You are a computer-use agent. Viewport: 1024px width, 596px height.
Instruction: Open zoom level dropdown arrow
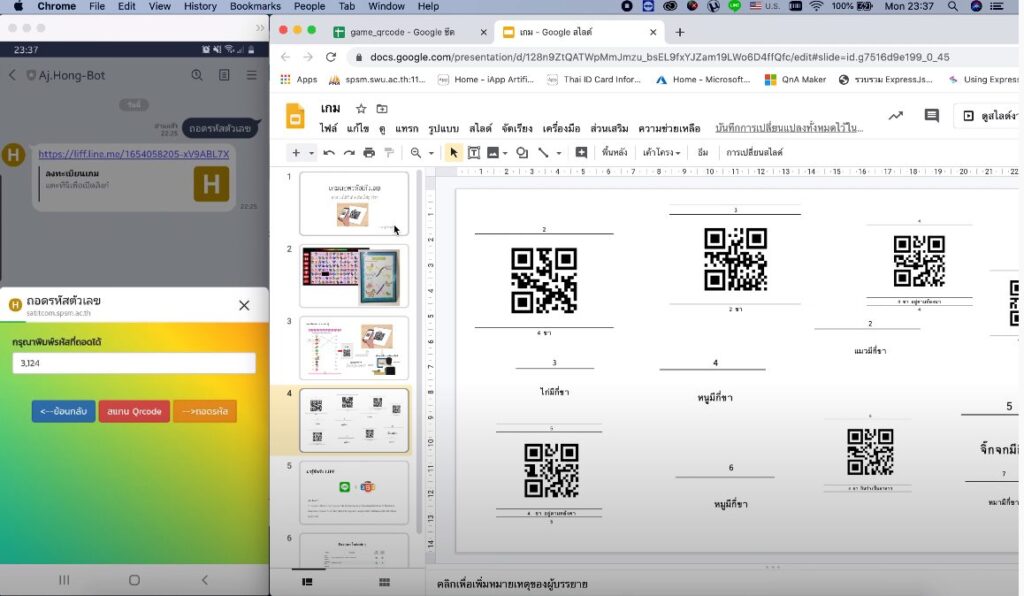coord(431,153)
